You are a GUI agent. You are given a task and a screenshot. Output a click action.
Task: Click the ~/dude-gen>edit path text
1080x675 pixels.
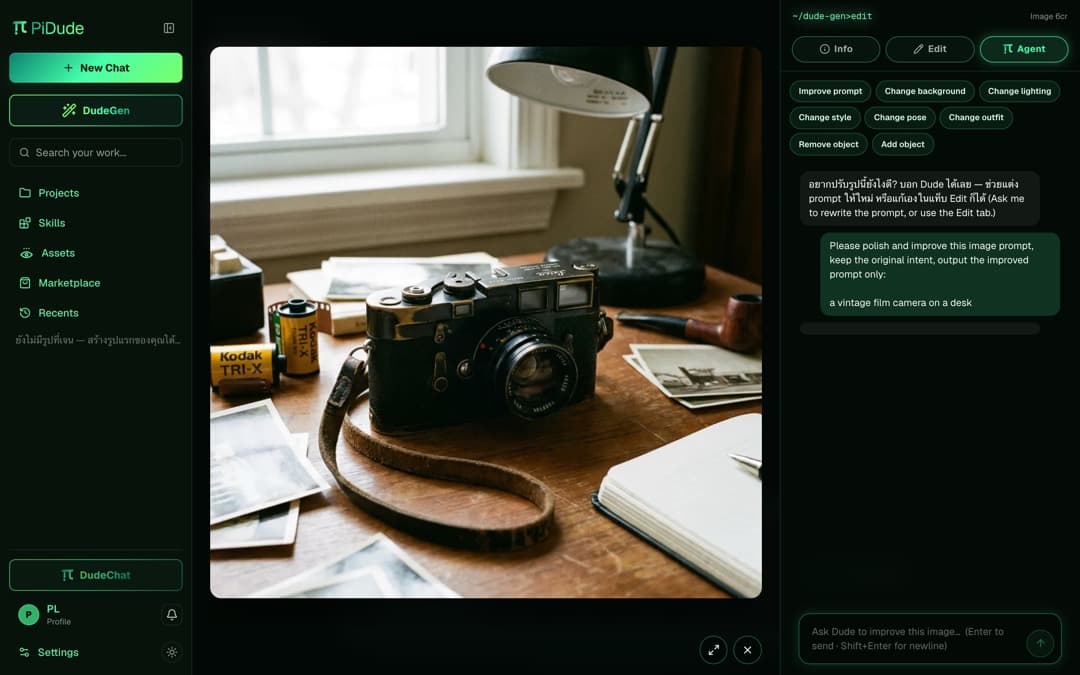point(832,16)
